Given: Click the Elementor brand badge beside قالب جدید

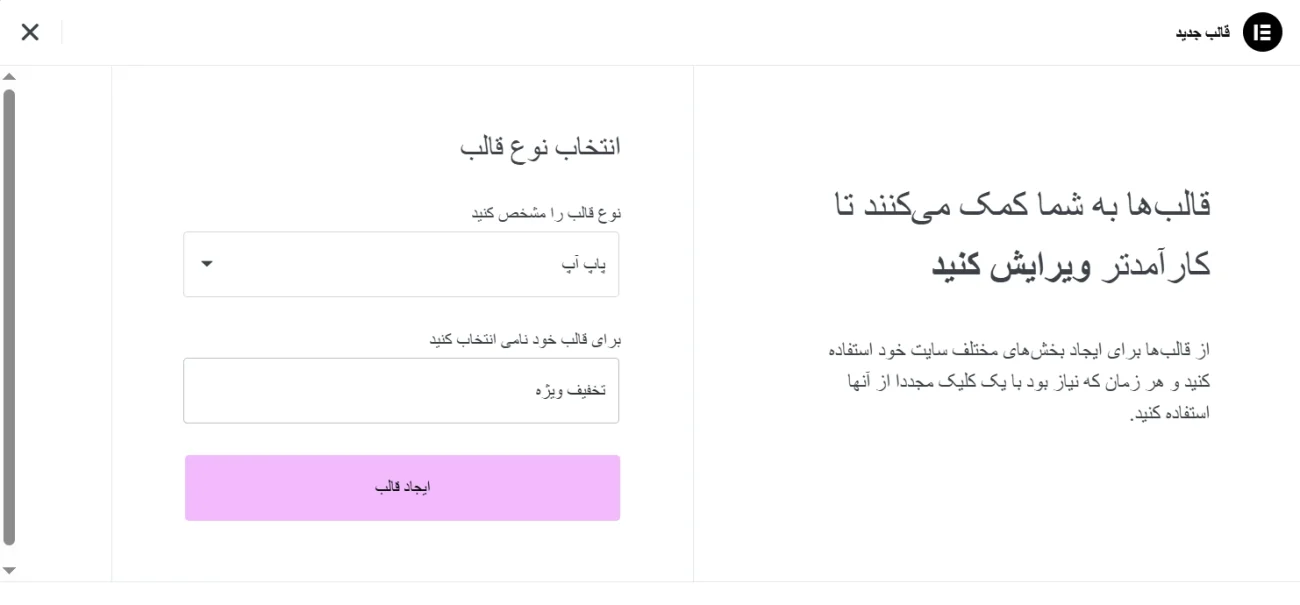Looking at the screenshot, I should 1262,31.
